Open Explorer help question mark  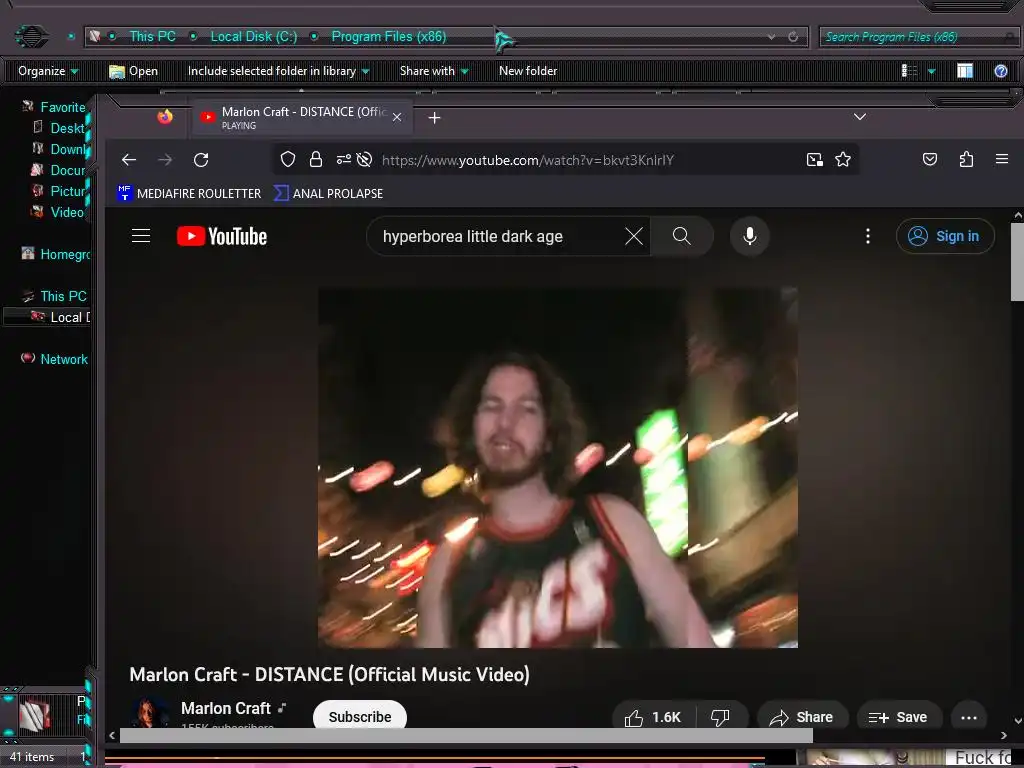point(1000,71)
